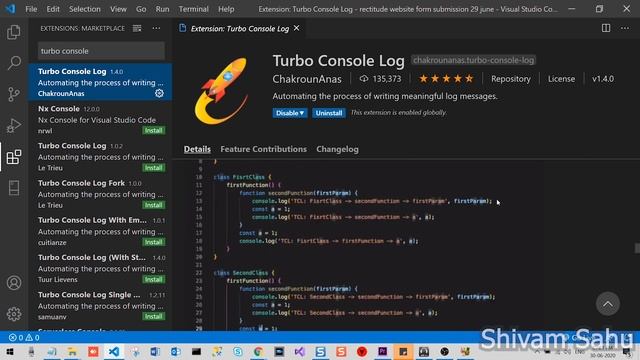This screenshot has height=360, width=640.
Task: Open the Selection menu
Action: 84,9
